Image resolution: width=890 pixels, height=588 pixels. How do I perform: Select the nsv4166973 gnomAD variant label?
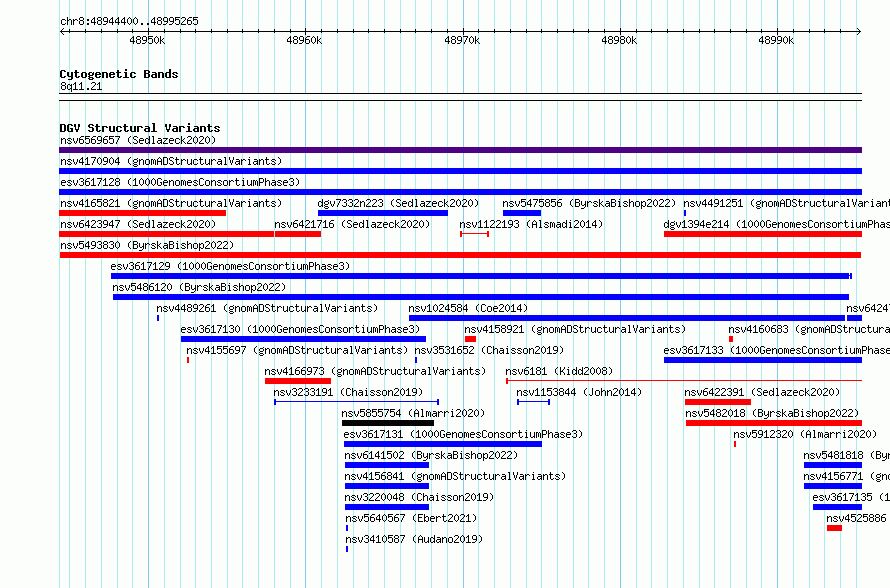pyautogui.click(x=375, y=371)
